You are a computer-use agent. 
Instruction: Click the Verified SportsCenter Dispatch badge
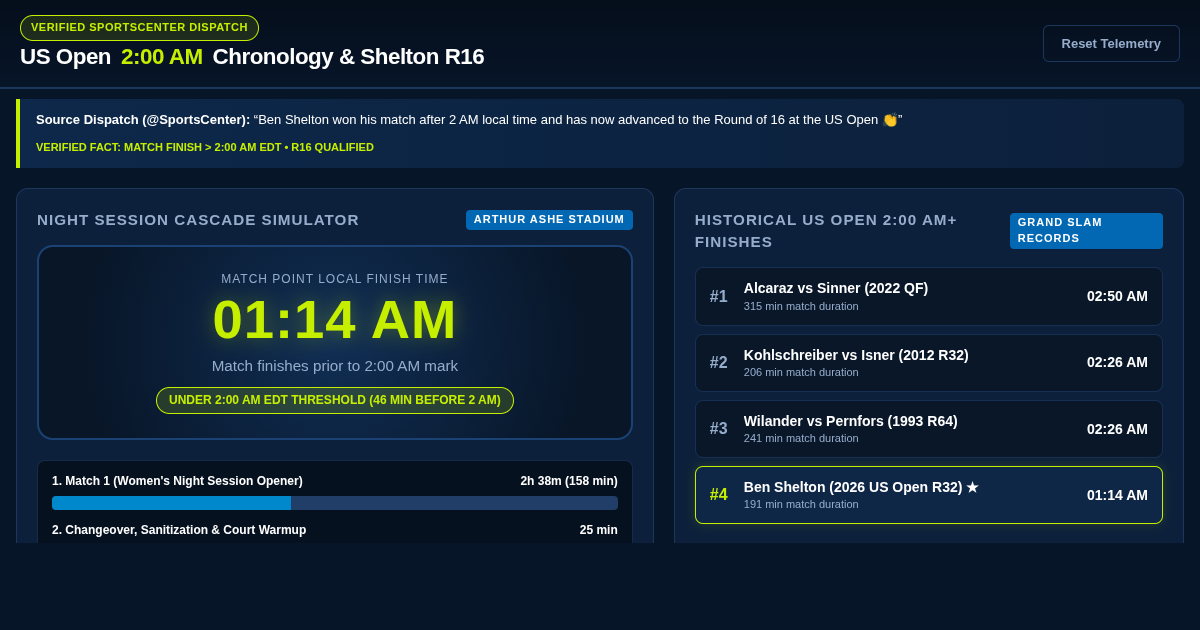point(139,28)
